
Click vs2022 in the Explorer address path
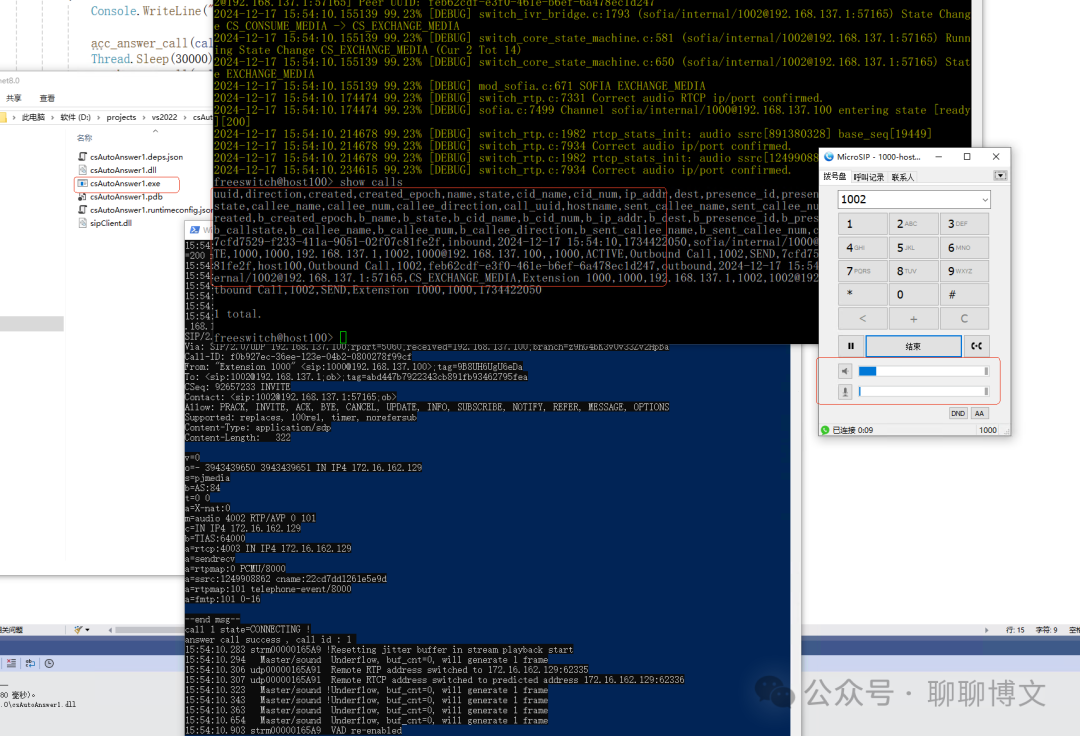coord(165,118)
